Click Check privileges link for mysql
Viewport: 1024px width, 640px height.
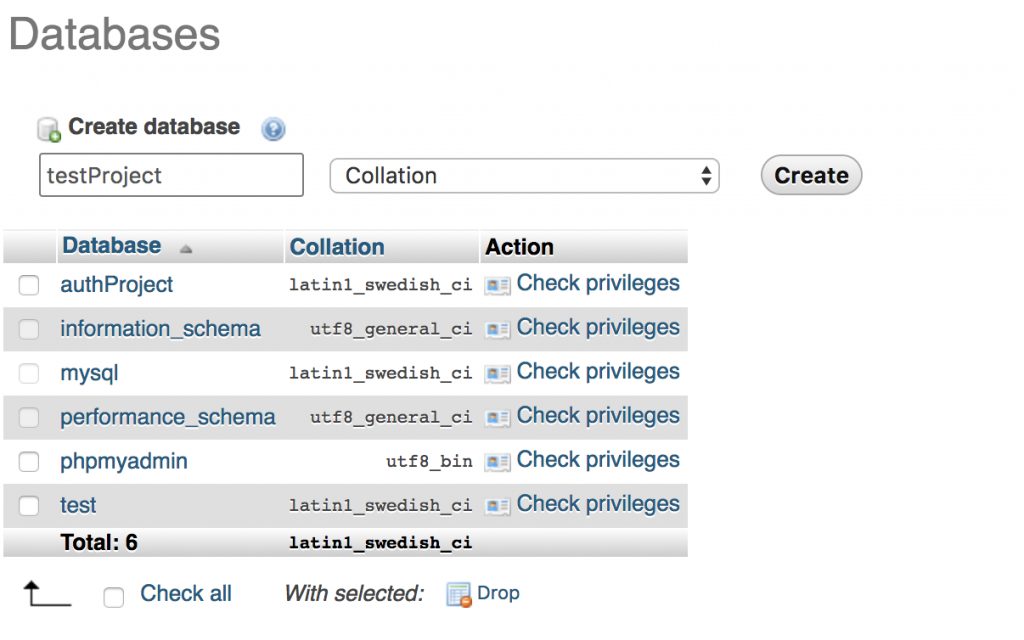[x=598, y=372]
